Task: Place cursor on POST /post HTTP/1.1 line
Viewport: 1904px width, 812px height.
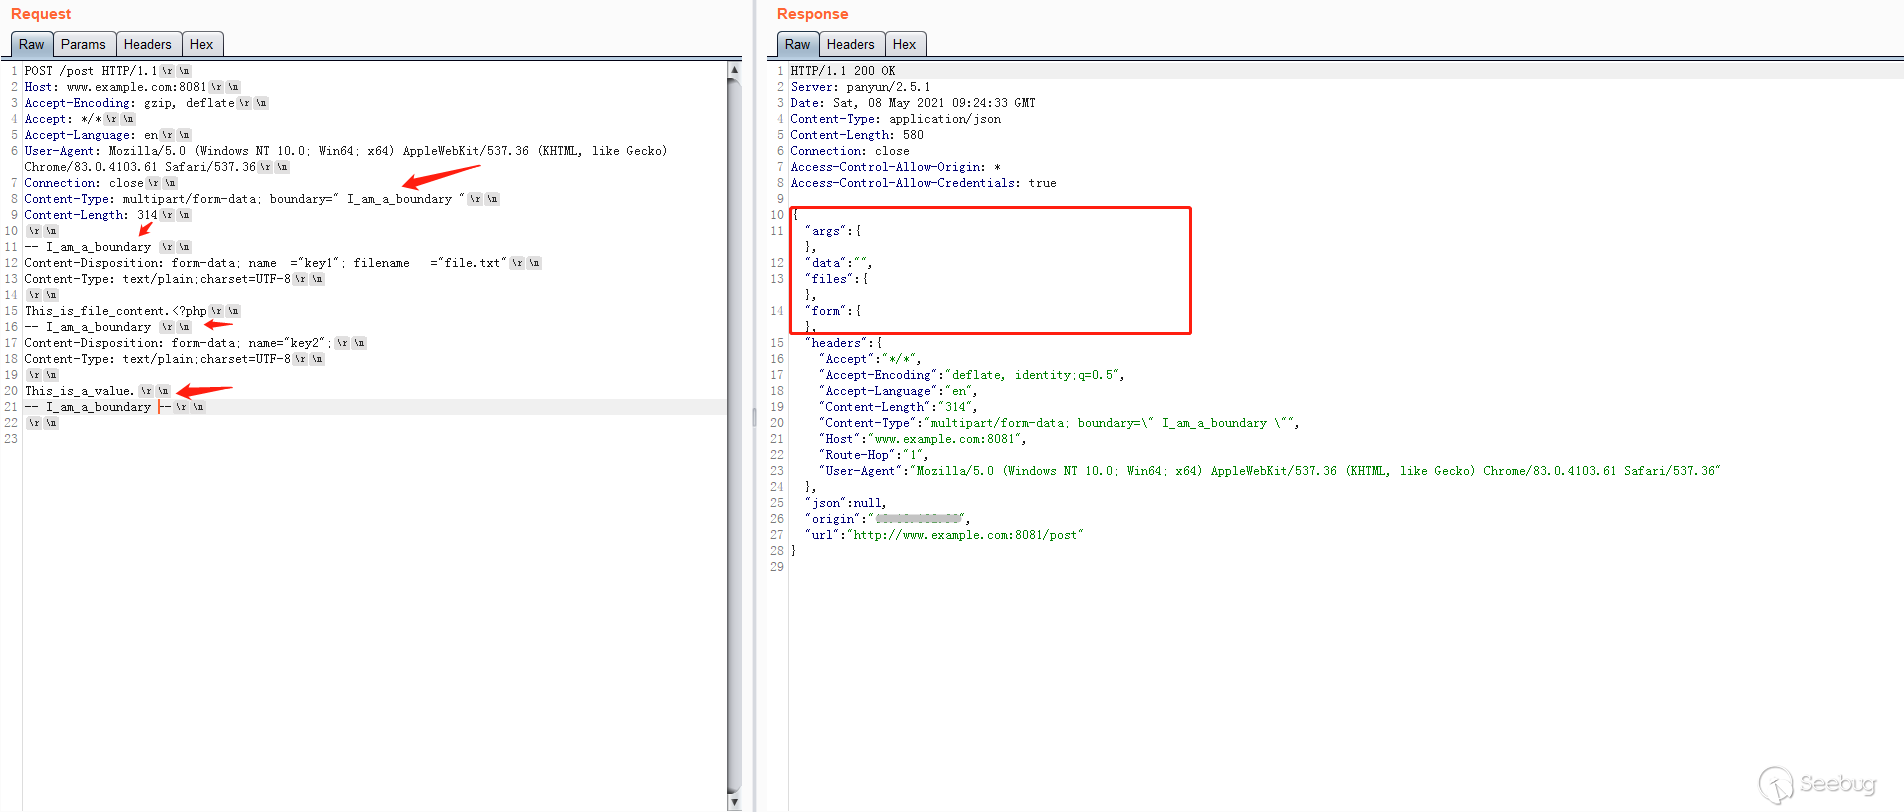Action: [90, 71]
